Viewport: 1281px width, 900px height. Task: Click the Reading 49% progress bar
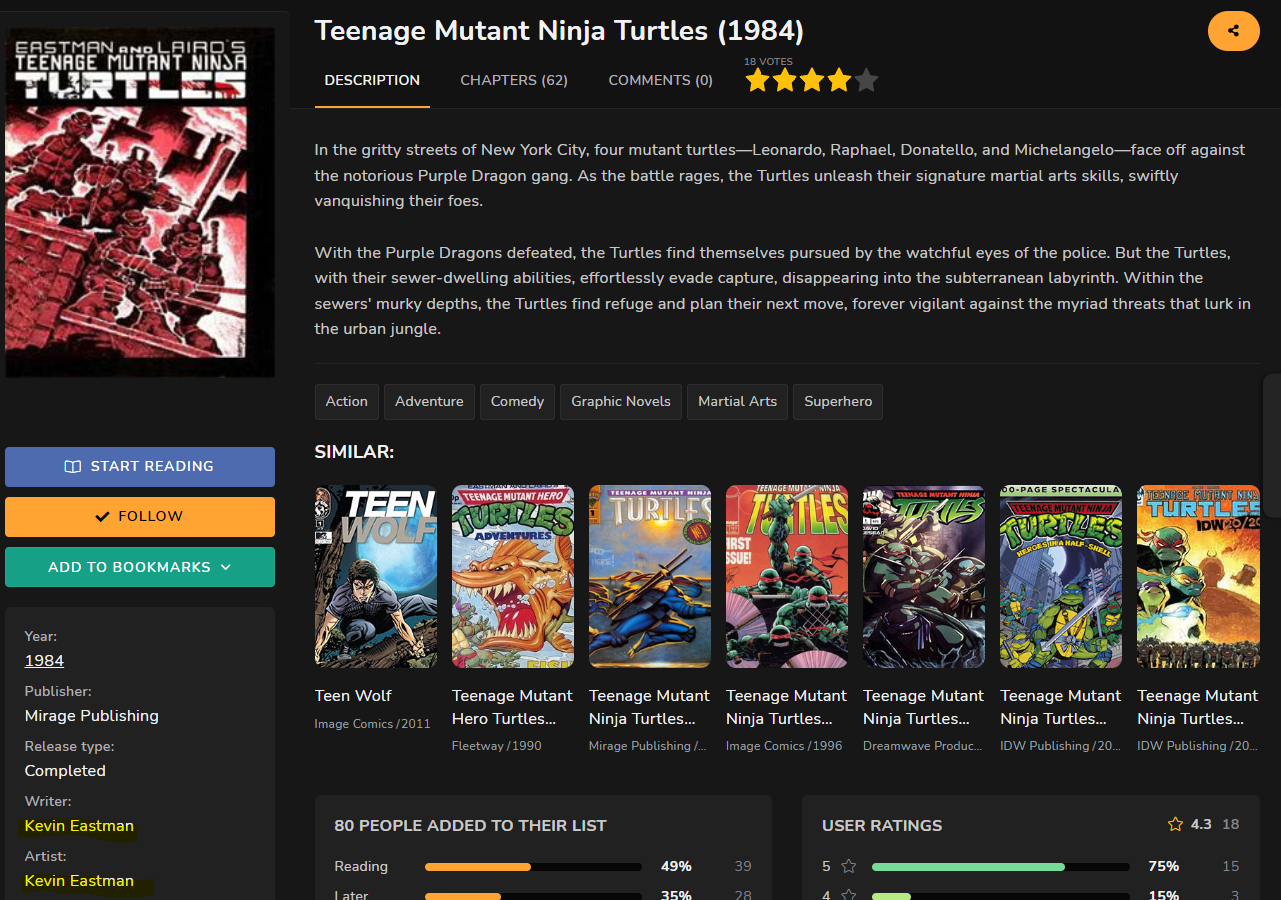533,867
